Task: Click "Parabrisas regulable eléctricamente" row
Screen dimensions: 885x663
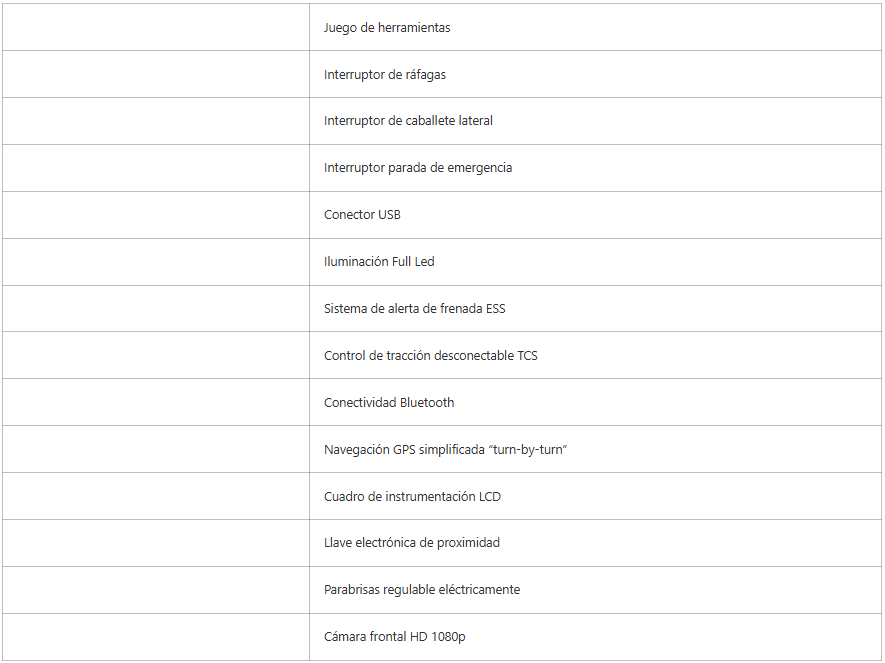Action: click(422, 590)
